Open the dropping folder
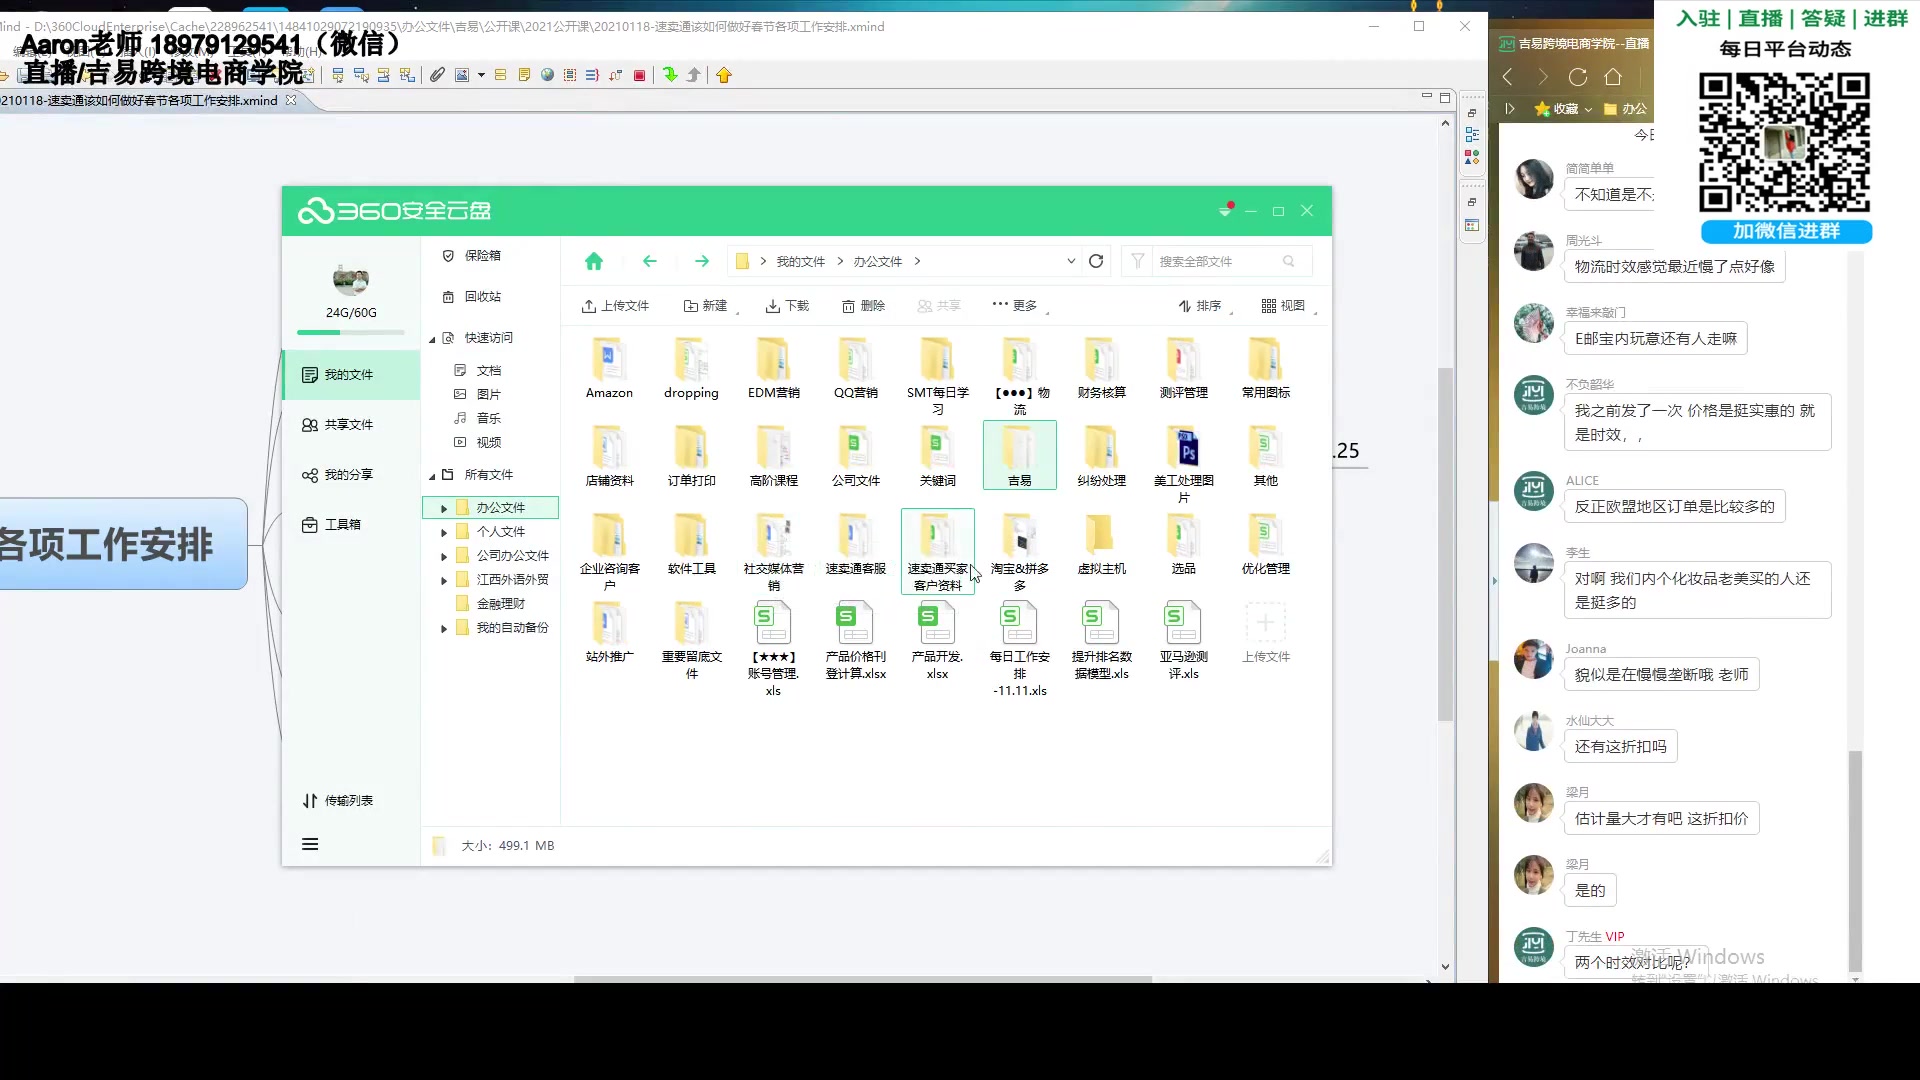Image resolution: width=1920 pixels, height=1080 pixels. pos(691,368)
